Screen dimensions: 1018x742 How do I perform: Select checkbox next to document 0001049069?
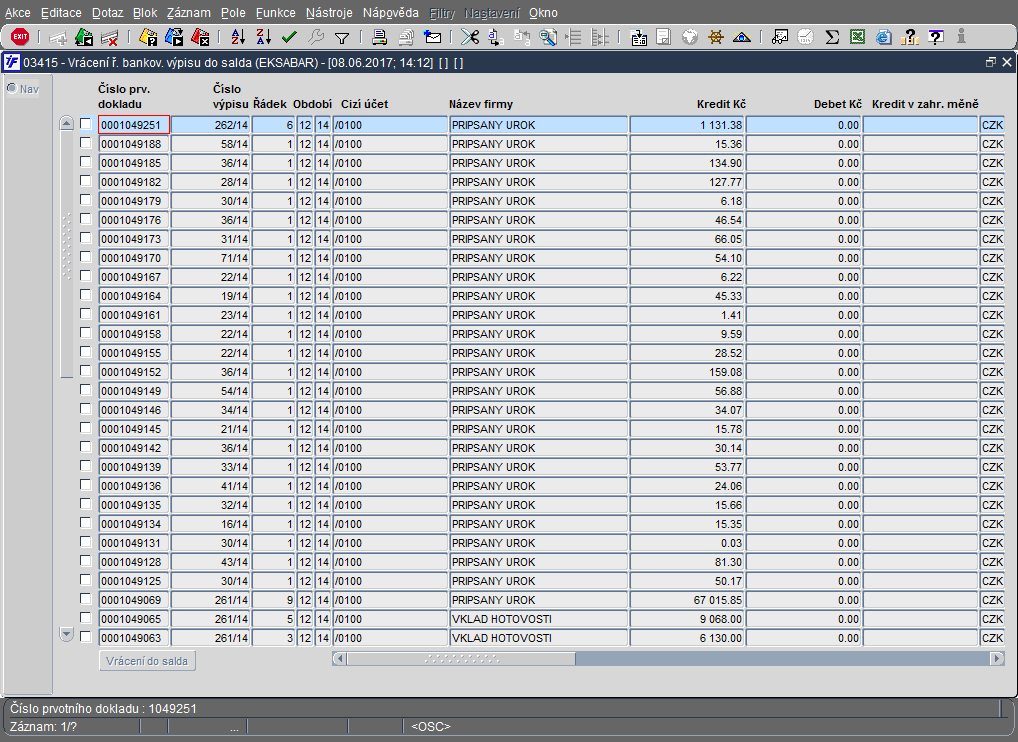[86, 599]
